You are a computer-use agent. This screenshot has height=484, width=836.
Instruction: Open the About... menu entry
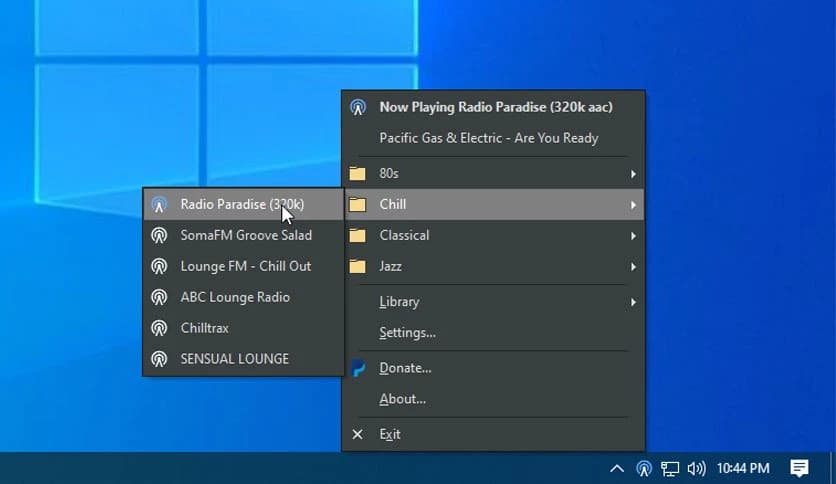click(402, 399)
